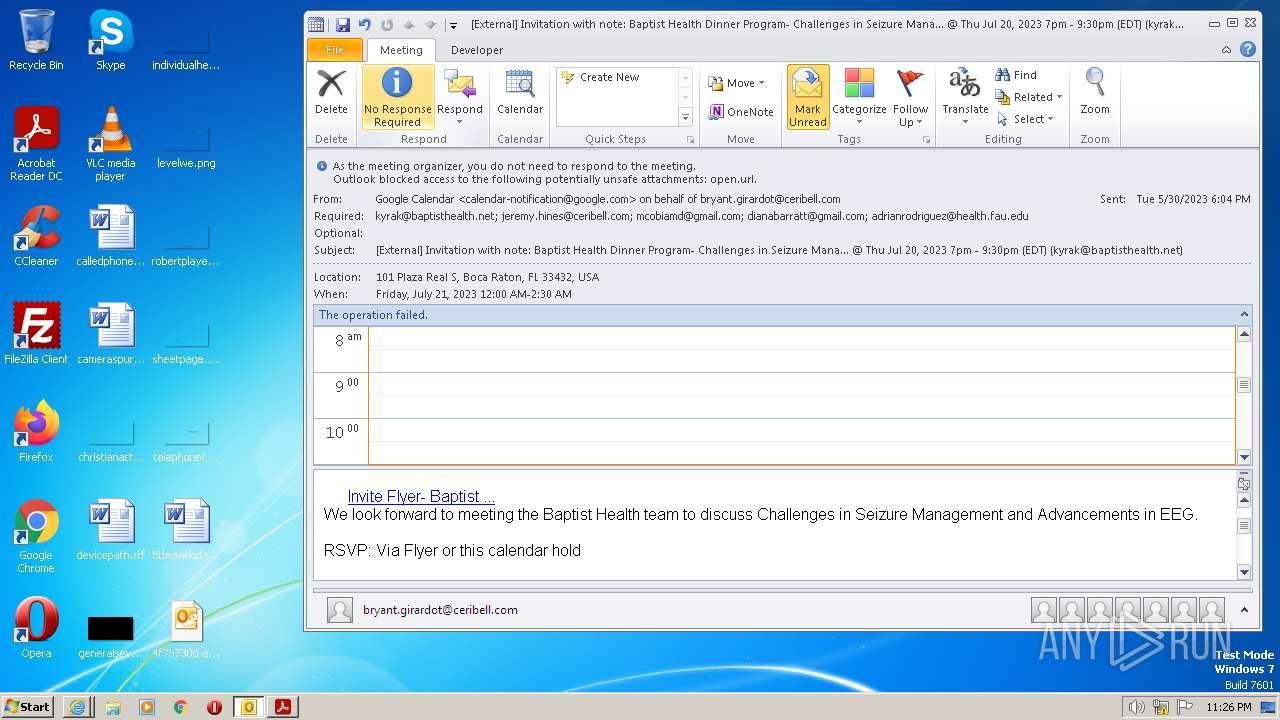Click Internet Explorer taskbar icon
Viewport: 1280px width, 720px height.
[x=77, y=707]
